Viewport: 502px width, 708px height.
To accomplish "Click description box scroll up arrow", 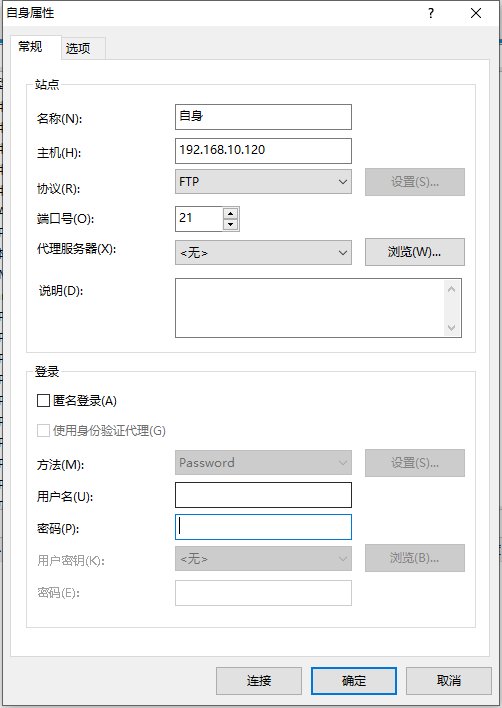I will (451, 289).
